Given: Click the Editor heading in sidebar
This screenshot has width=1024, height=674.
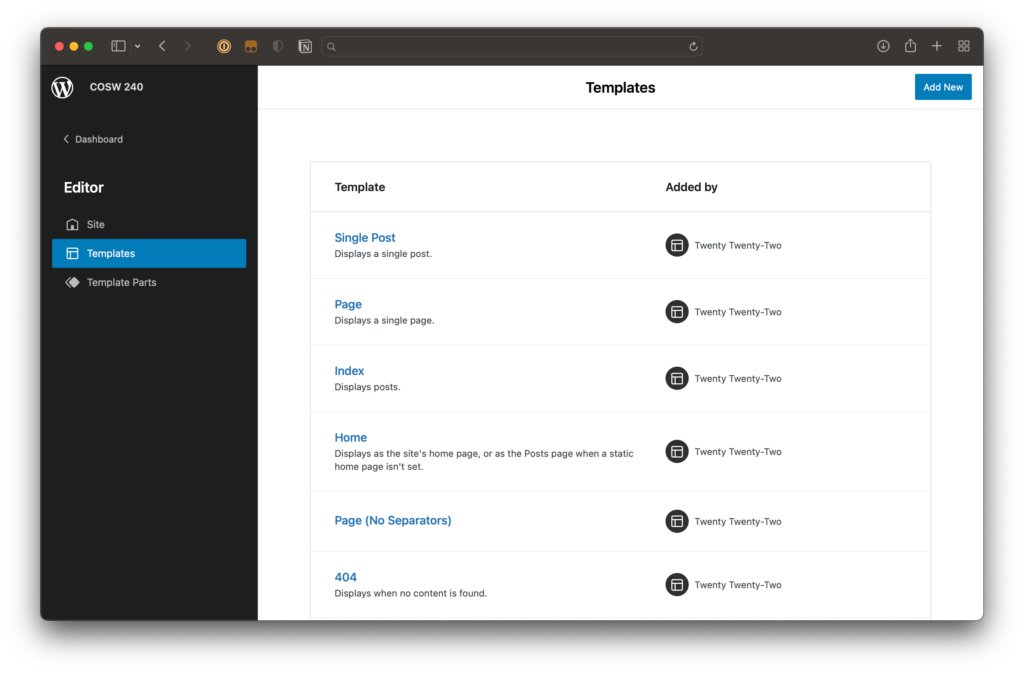Looking at the screenshot, I should [x=84, y=187].
